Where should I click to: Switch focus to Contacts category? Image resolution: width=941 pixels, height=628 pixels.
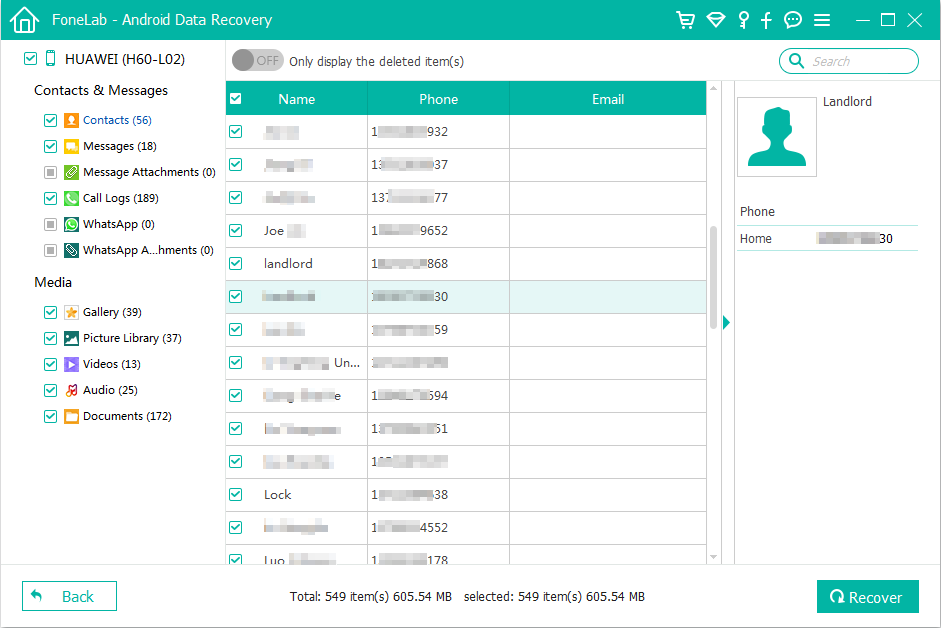coord(117,120)
